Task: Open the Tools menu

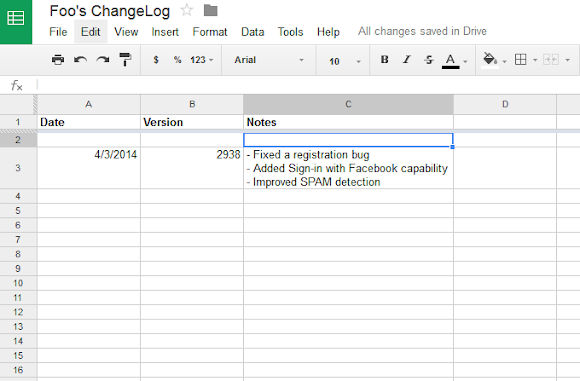Action: pyautogui.click(x=290, y=32)
